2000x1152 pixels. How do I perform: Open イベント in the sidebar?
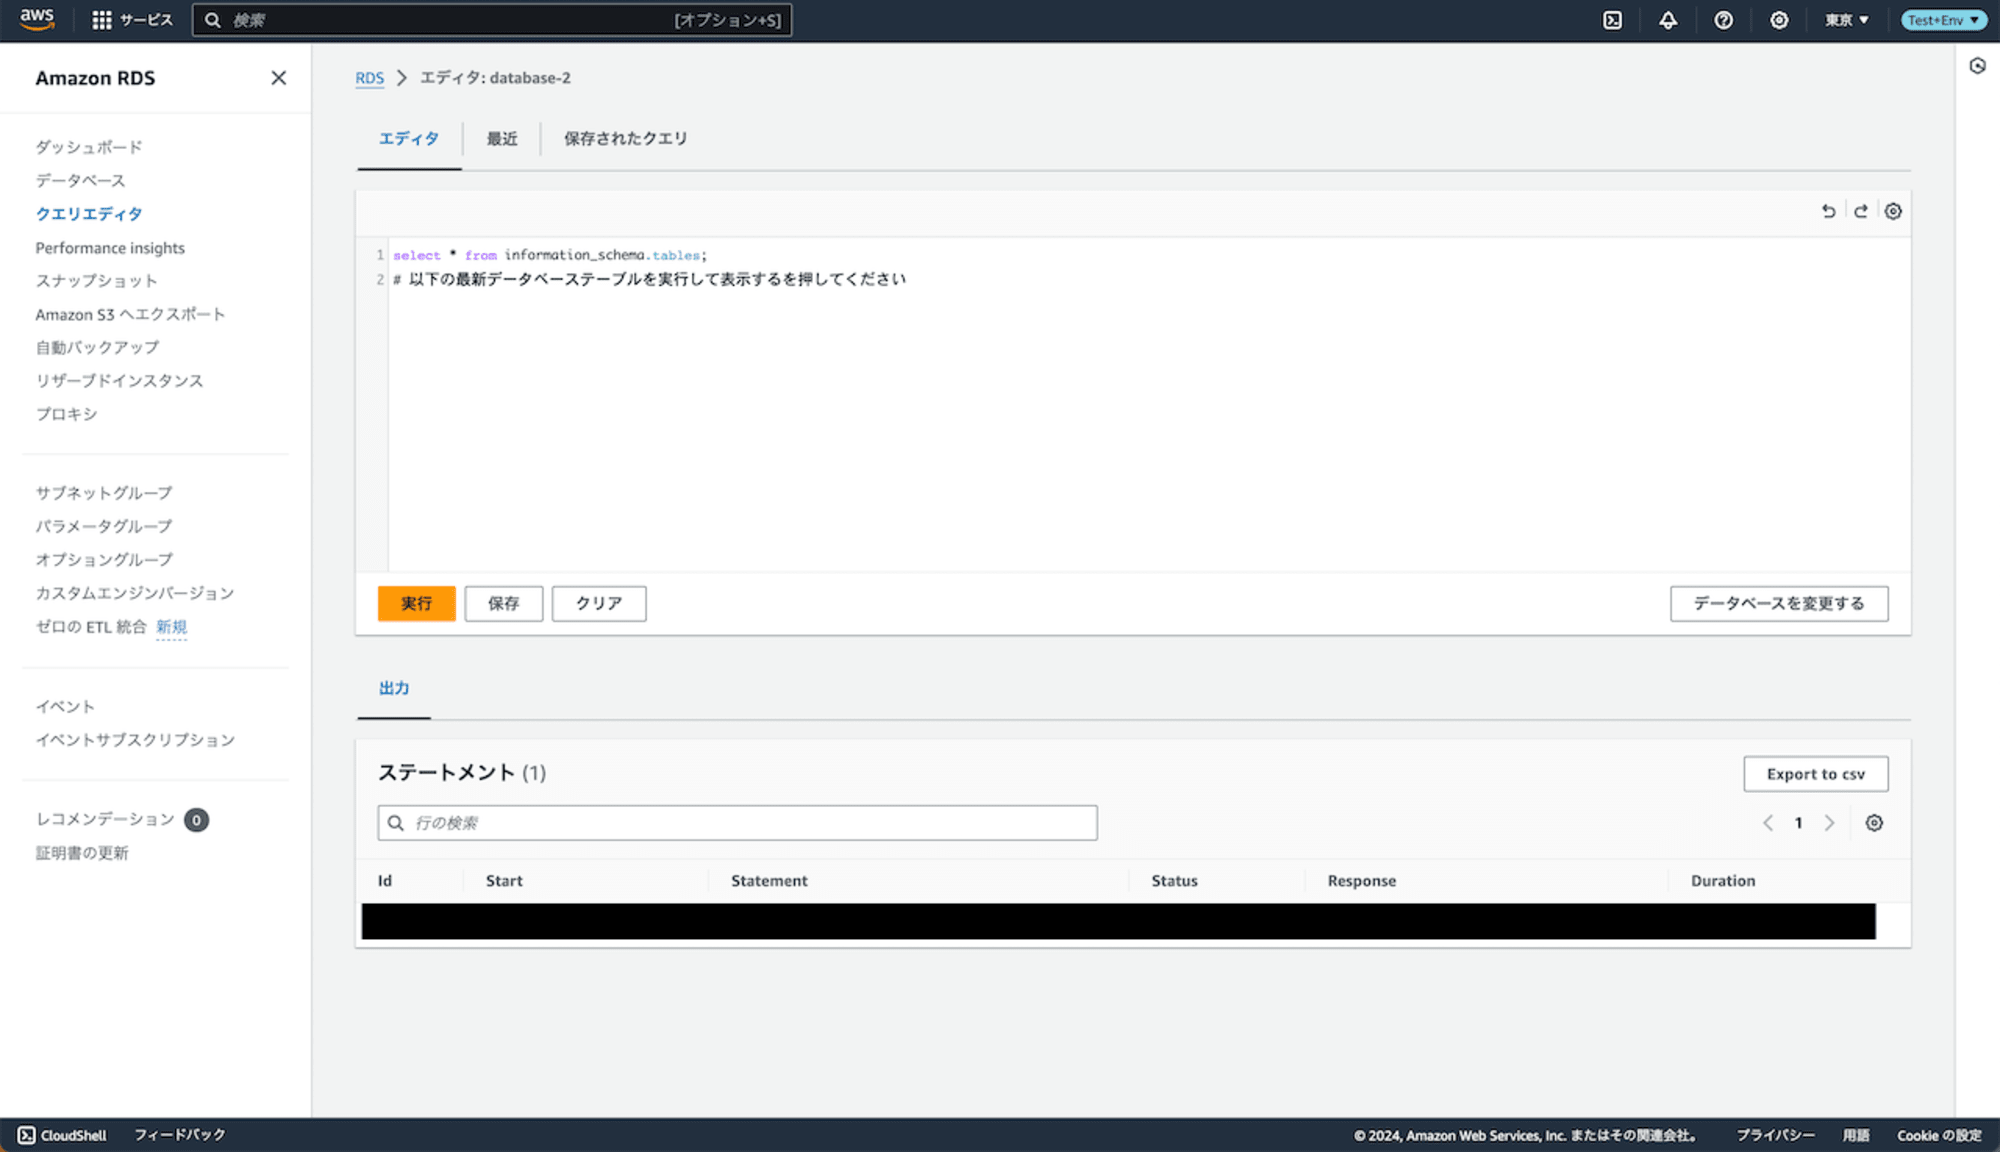point(65,707)
